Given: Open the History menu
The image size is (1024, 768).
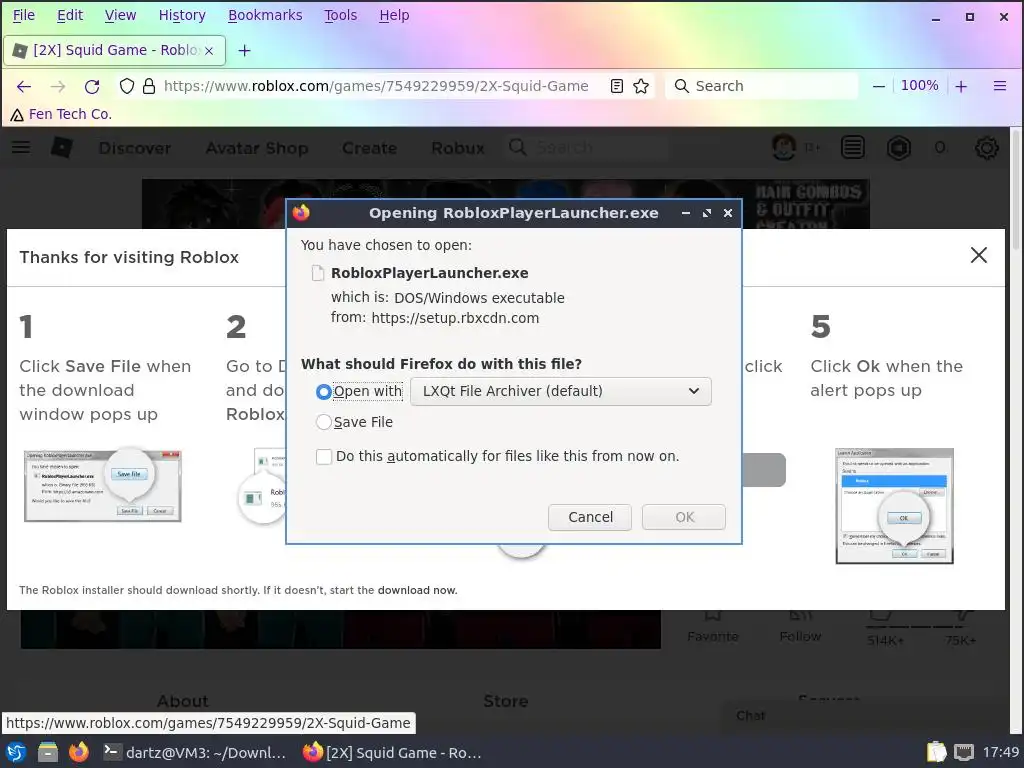Looking at the screenshot, I should pyautogui.click(x=182, y=15).
